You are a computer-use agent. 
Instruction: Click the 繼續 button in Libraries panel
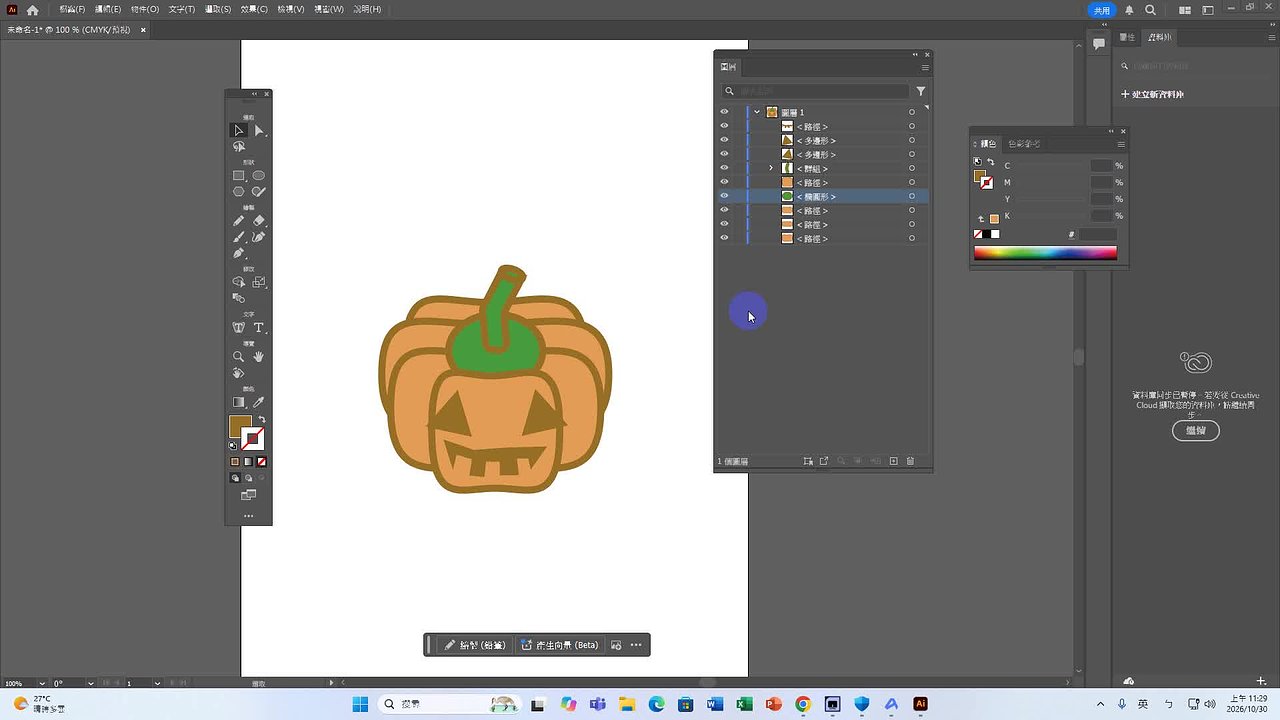[x=1196, y=430]
